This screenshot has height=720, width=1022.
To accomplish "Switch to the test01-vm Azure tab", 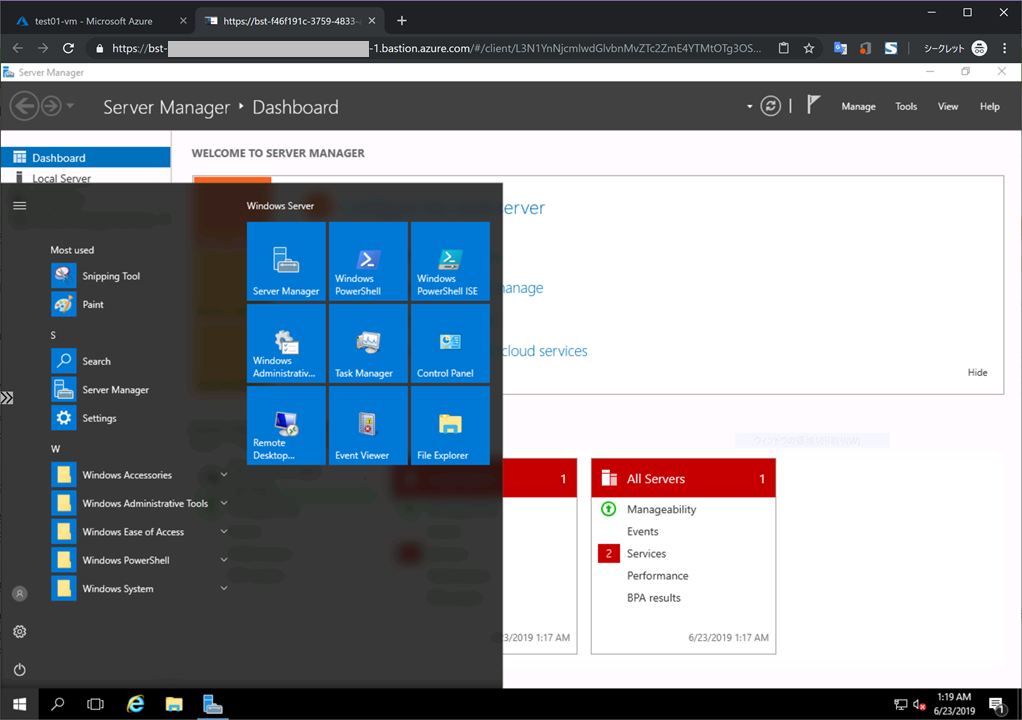I will pyautogui.click(x=93, y=21).
